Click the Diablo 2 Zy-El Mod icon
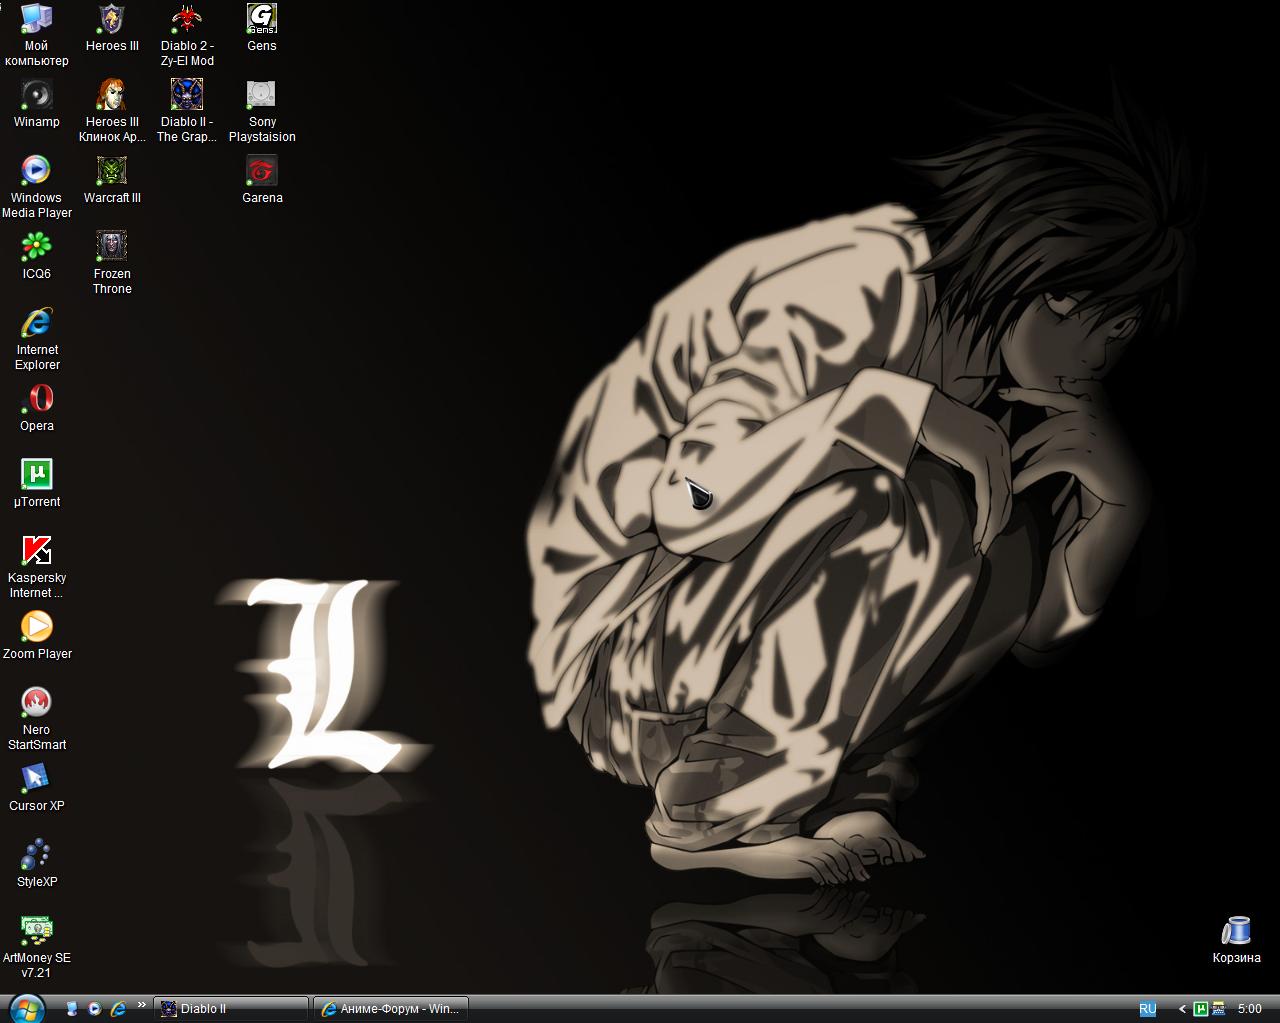This screenshot has width=1280, height=1023. tap(187, 20)
